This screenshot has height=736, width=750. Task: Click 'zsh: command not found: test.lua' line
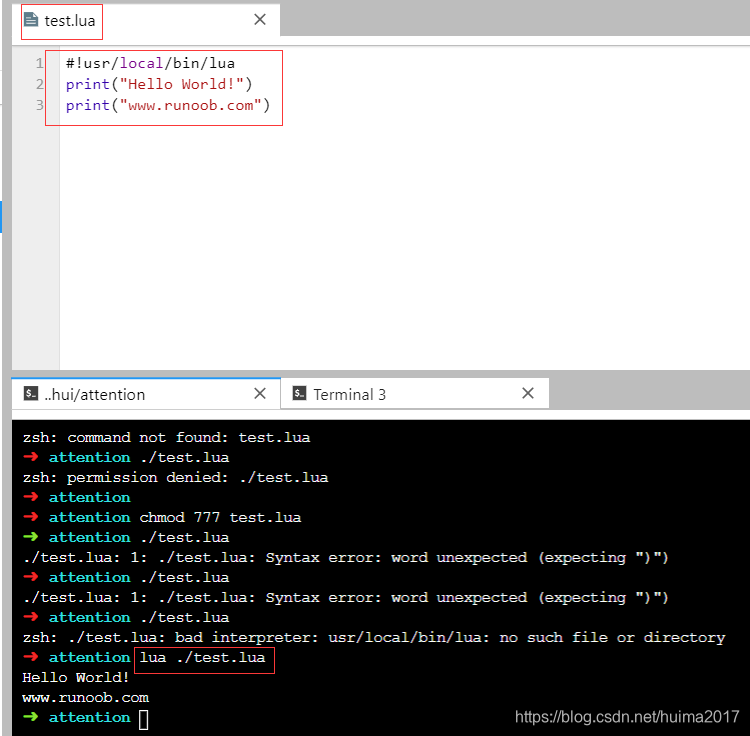(166, 437)
